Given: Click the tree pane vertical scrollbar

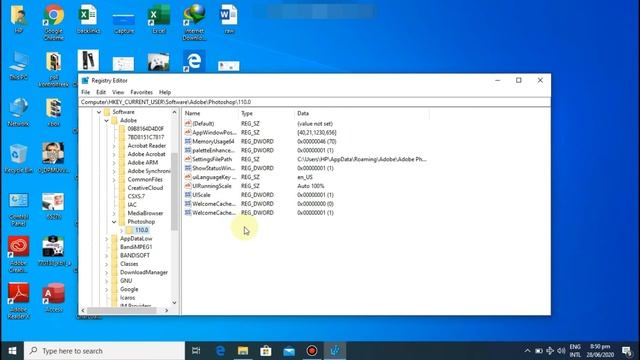Looking at the screenshot, I should pos(174,192).
